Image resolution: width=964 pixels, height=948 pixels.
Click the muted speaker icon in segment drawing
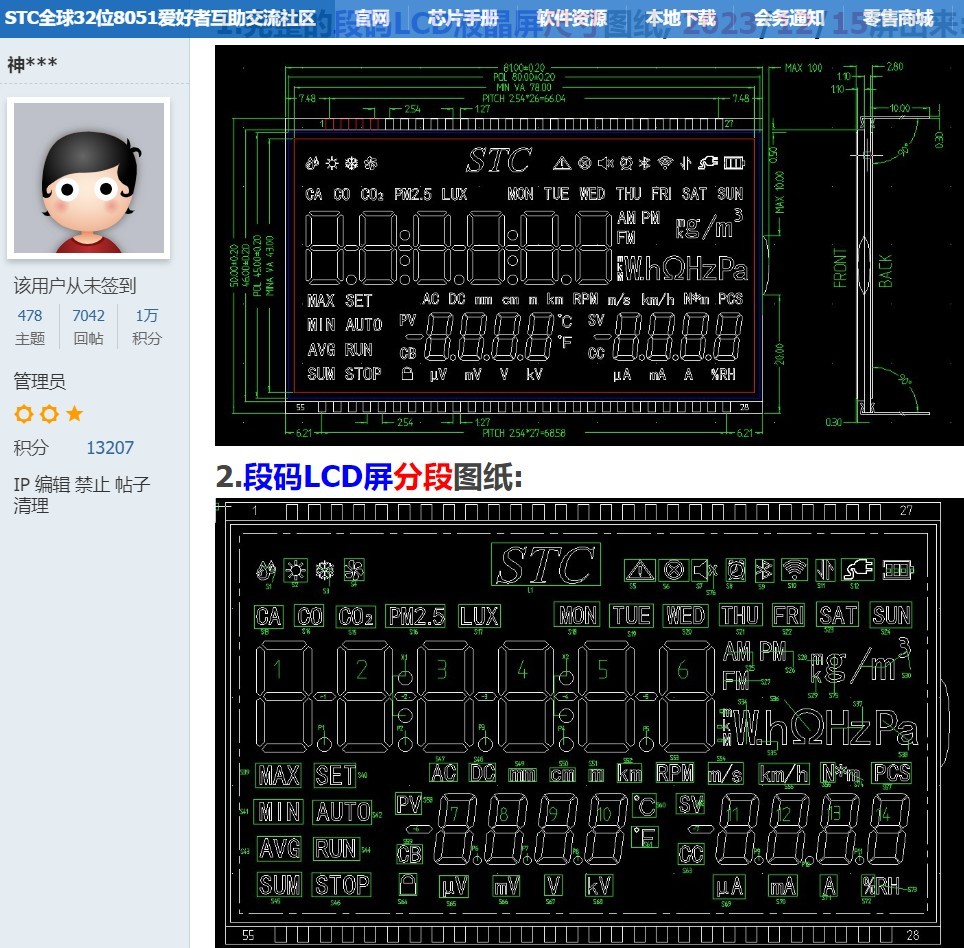[x=704, y=570]
